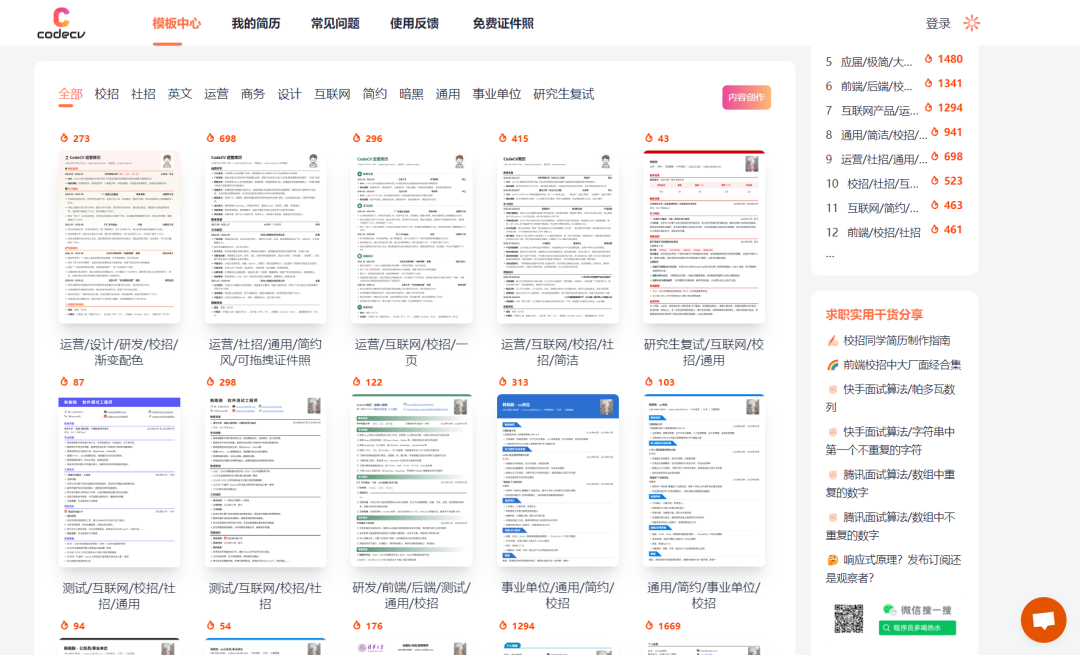
Task: Open 快手面试算法/帕多瓦数列 article
Action: click(x=891, y=398)
